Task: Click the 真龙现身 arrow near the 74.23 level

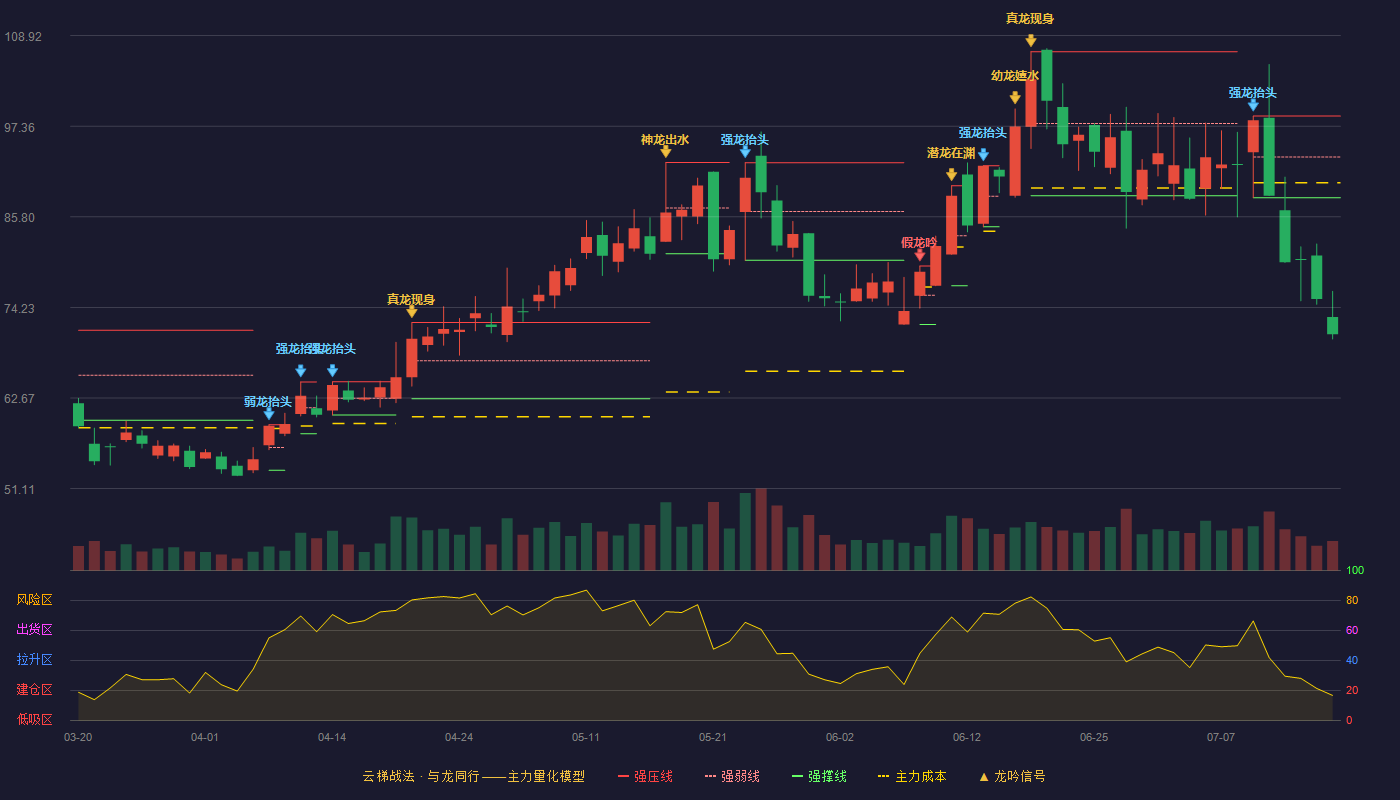Action: click(x=411, y=311)
